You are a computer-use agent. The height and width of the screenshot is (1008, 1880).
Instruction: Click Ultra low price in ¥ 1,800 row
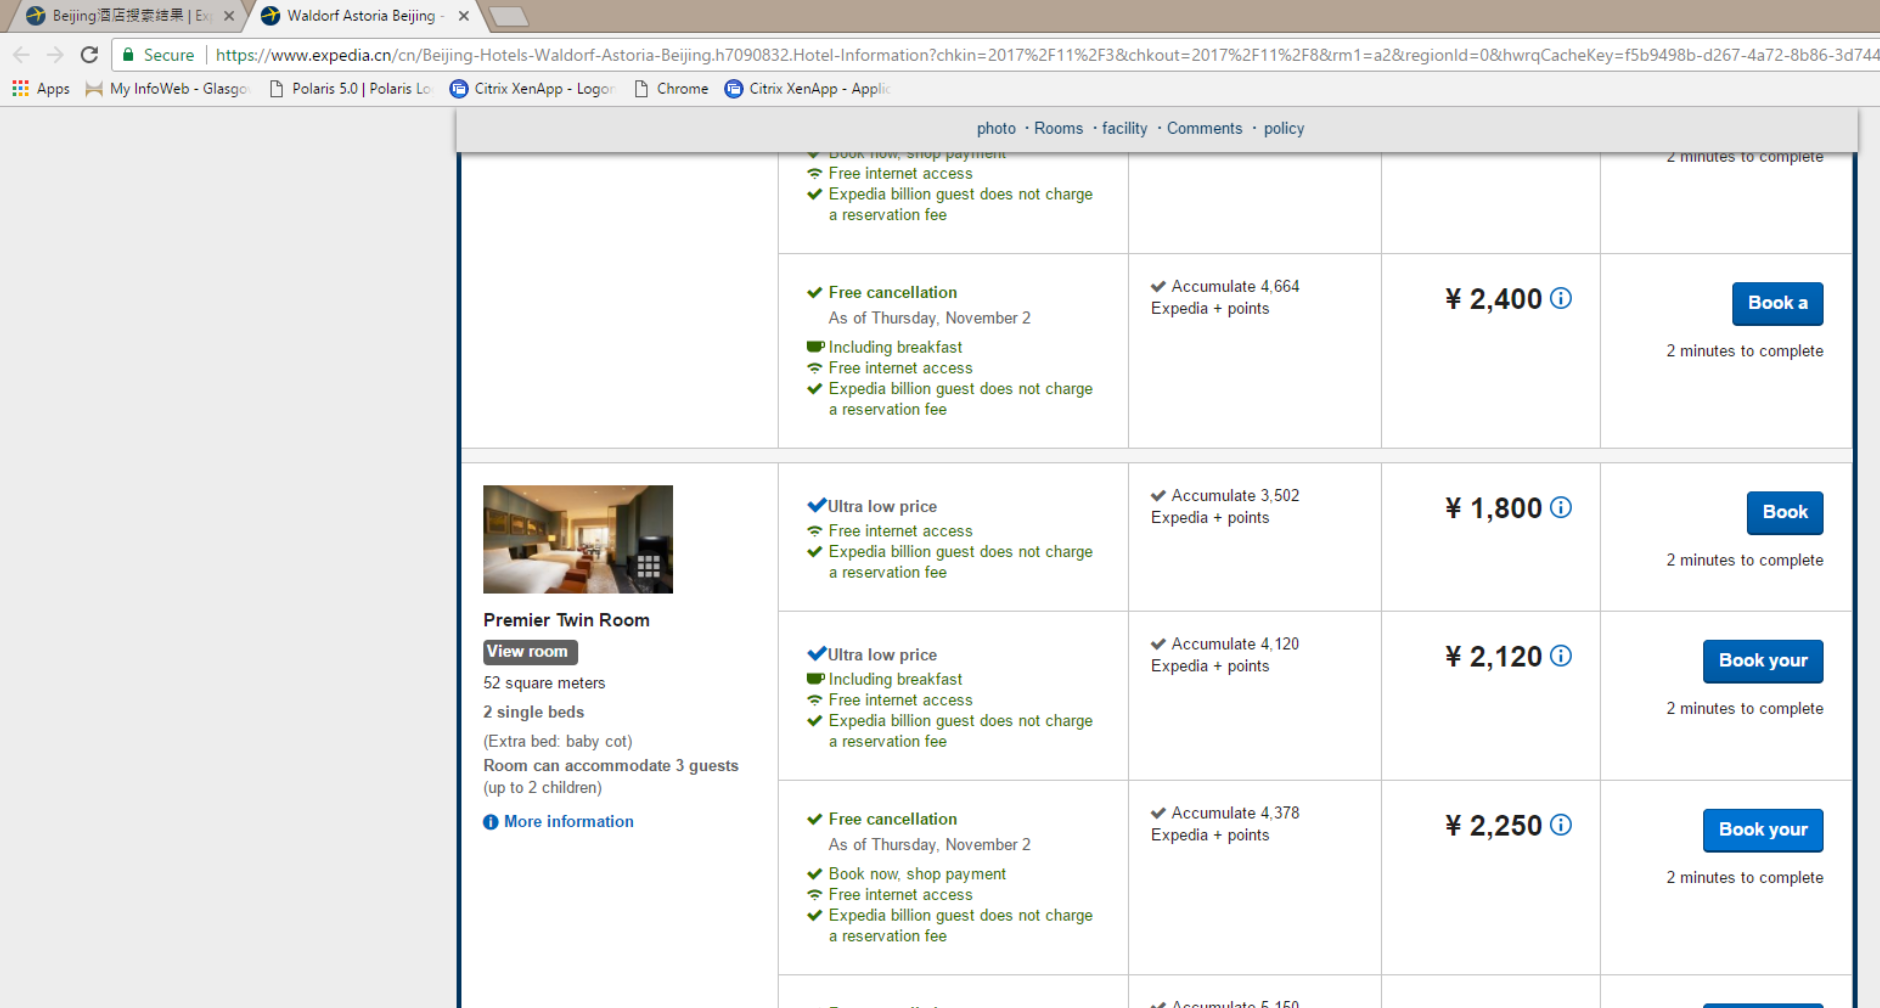[x=882, y=506]
